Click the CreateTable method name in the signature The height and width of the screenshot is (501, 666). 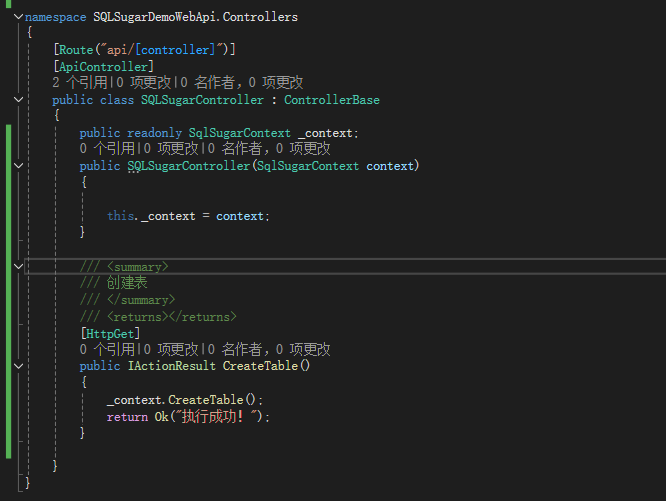(x=260, y=366)
